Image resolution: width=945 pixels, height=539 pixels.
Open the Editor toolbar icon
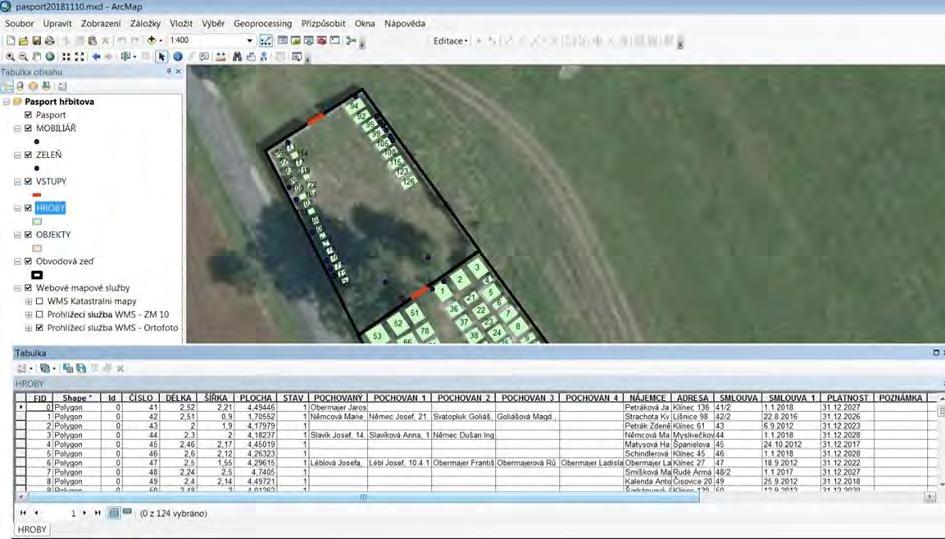pos(265,40)
